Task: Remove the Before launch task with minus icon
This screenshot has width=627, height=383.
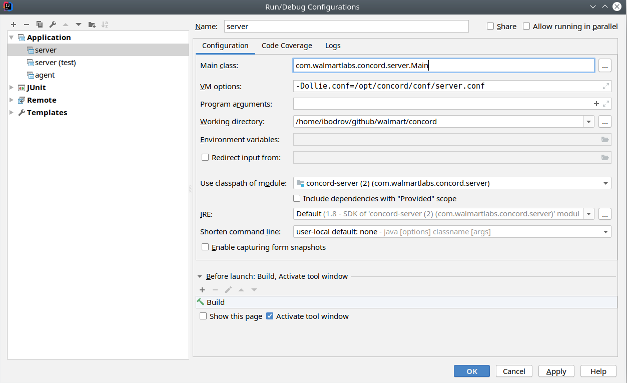Action: coord(216,290)
